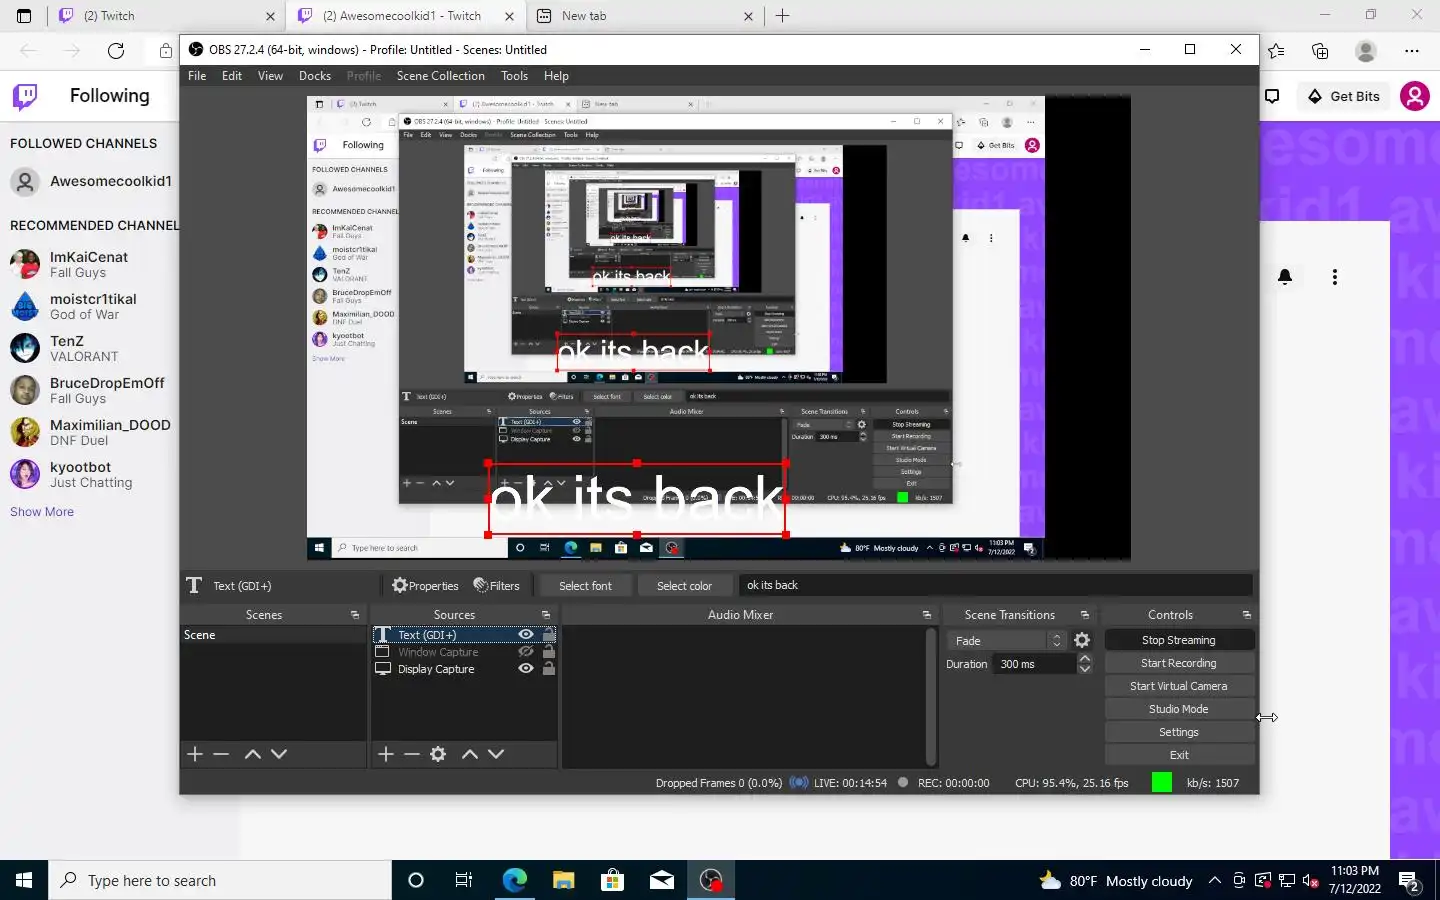Refresh the browser page
Screen dimensions: 1440x900
[116, 50]
